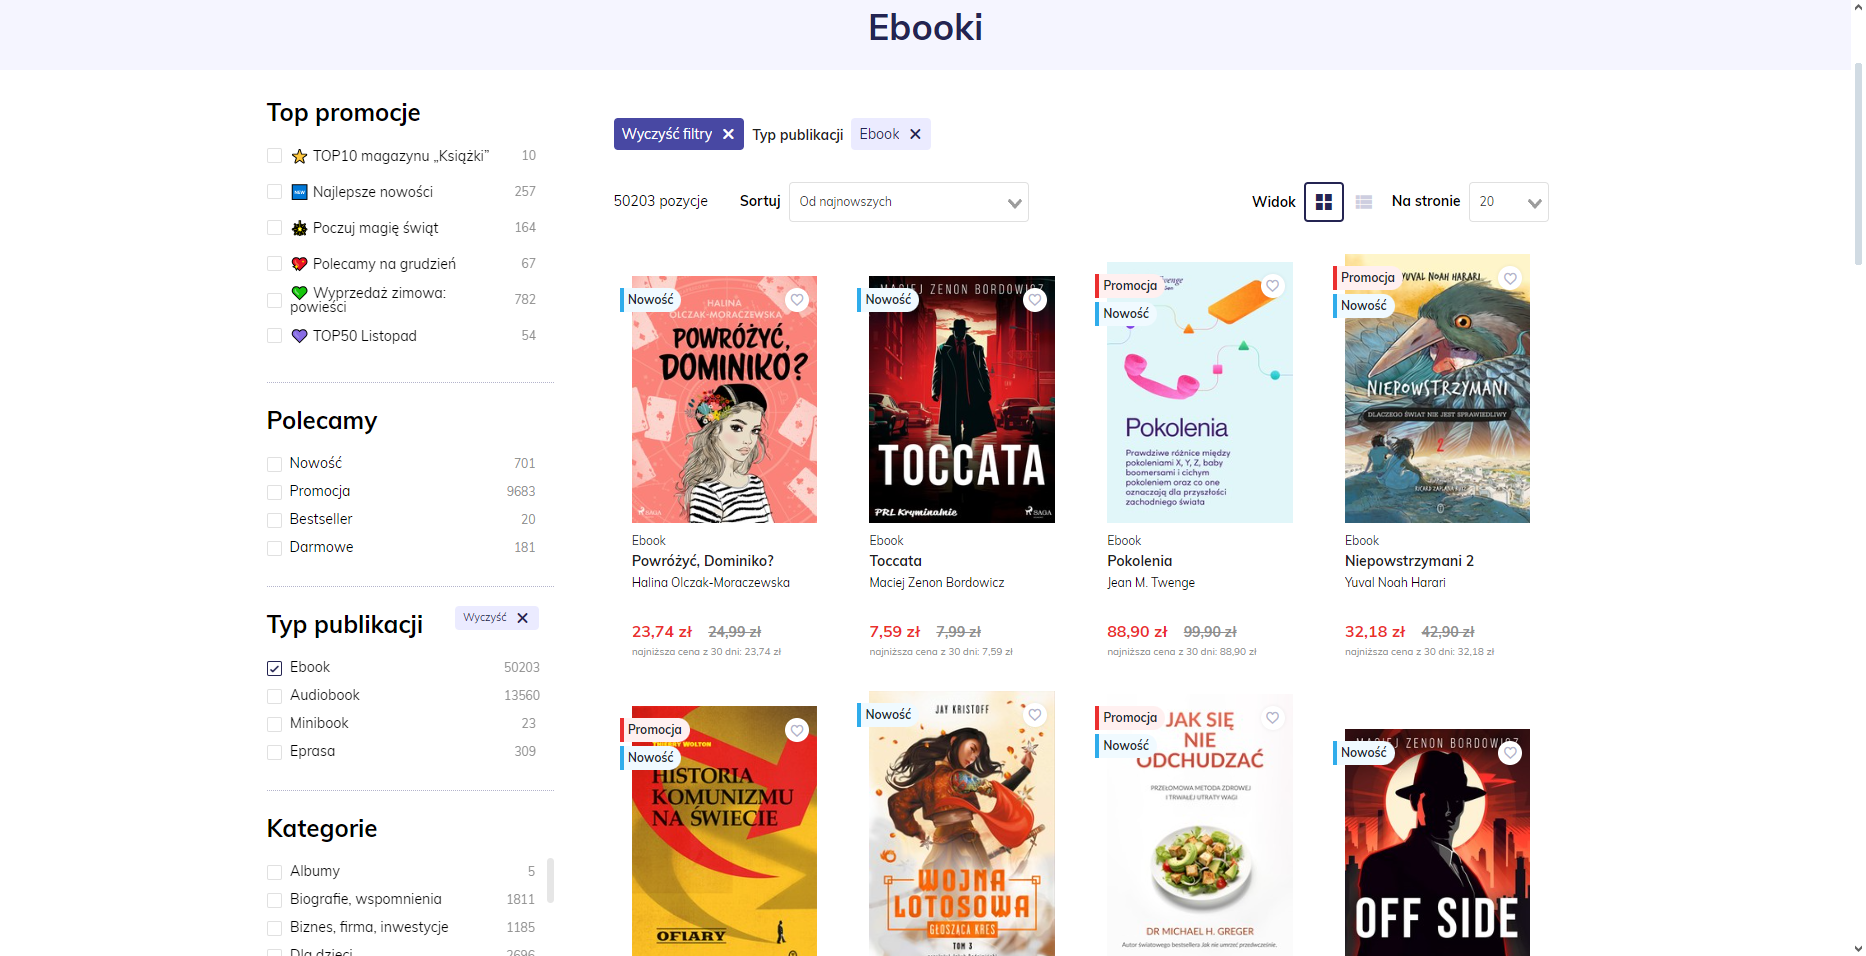Click the Poczuj magię świąt icon
1866x956 pixels.
pos(299,228)
